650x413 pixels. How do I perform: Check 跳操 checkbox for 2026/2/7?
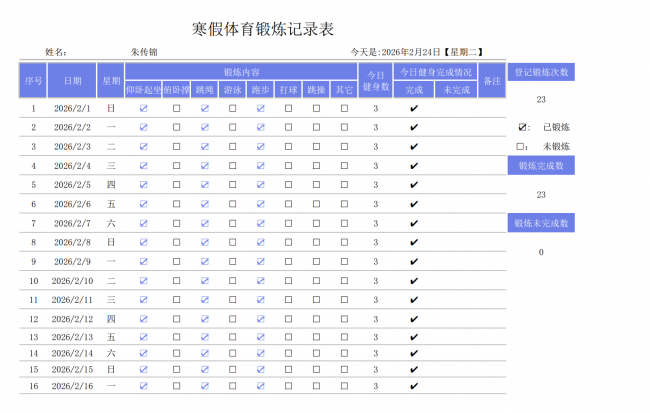point(316,223)
